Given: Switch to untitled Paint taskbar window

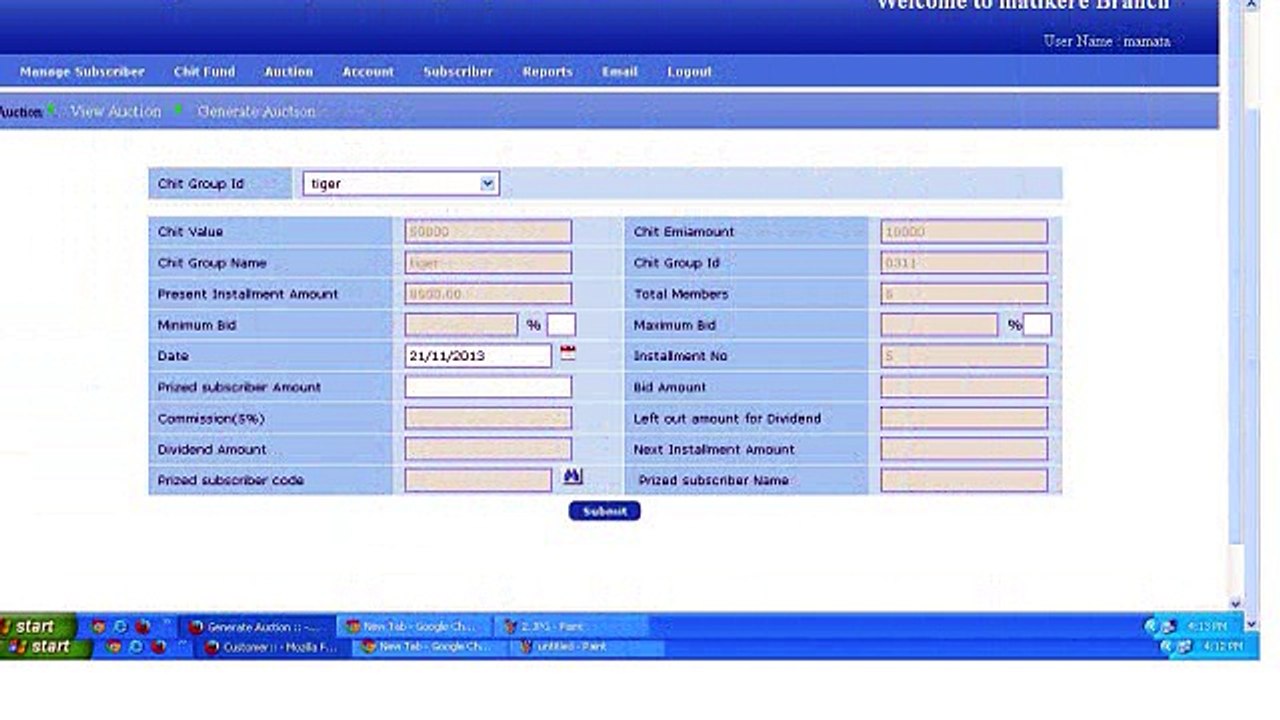Looking at the screenshot, I should (588, 647).
